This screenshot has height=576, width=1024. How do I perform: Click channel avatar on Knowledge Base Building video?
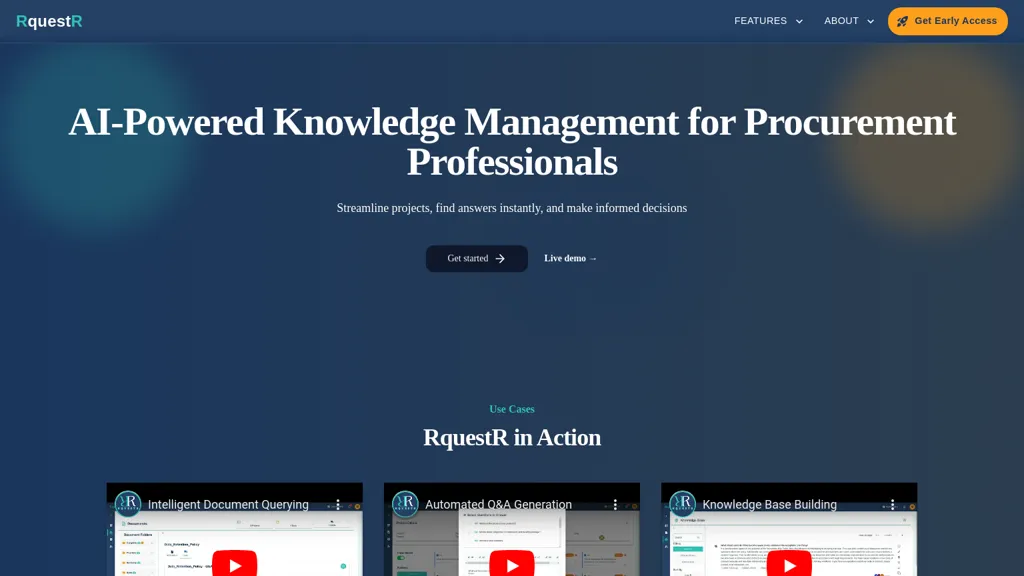tap(682, 504)
